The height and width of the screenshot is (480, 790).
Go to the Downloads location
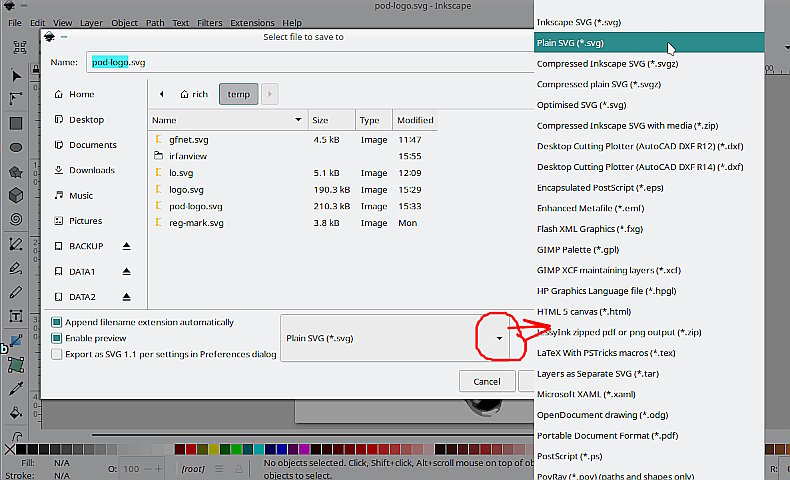click(x=91, y=170)
